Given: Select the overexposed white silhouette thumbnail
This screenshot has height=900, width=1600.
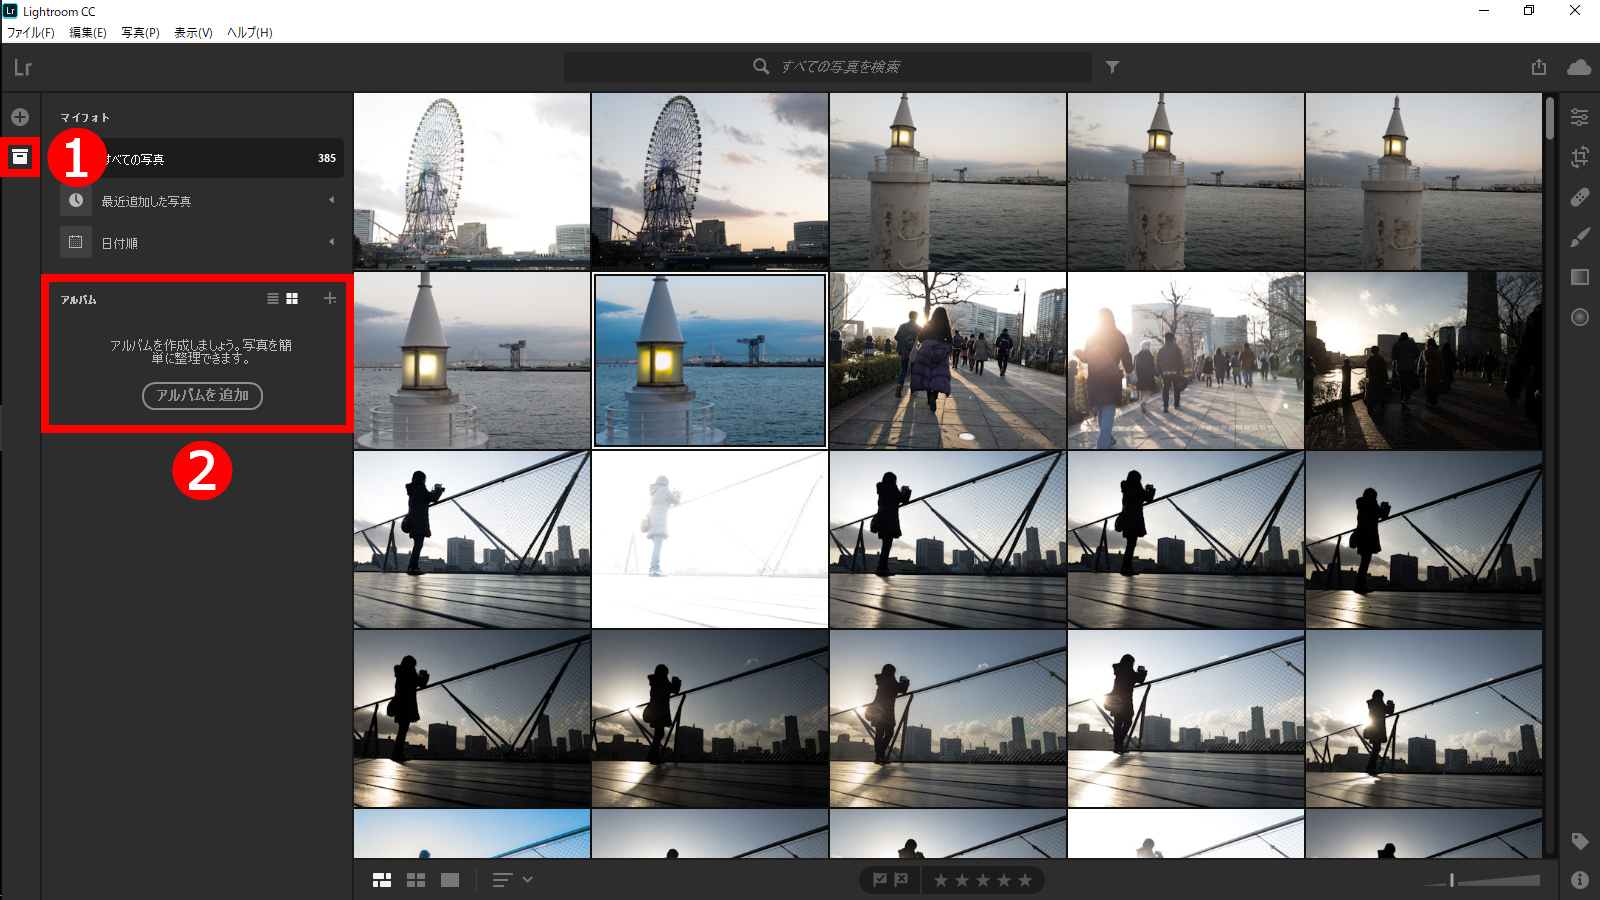Looking at the screenshot, I should (710, 539).
